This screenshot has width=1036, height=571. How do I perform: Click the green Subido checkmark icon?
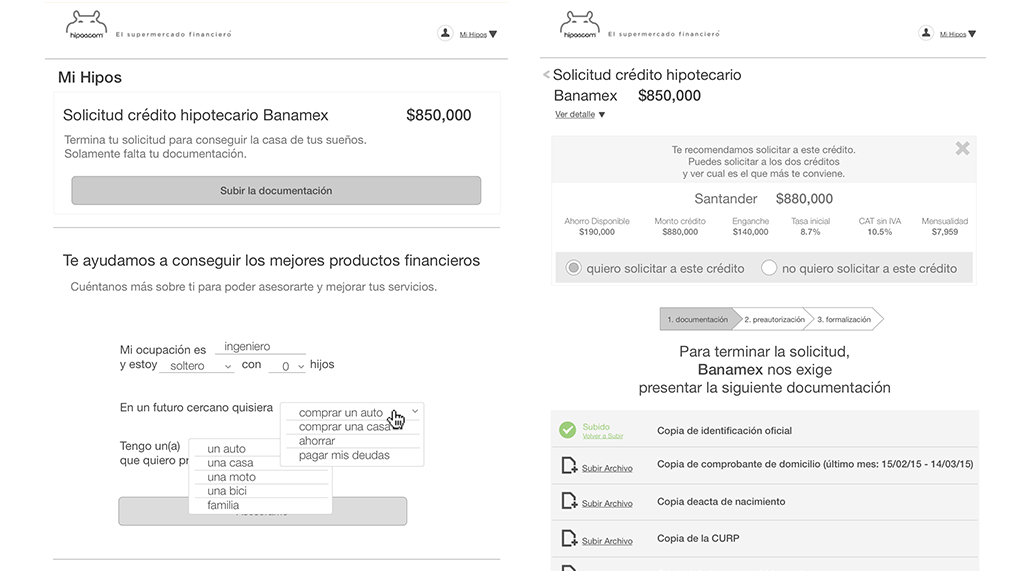coord(568,430)
